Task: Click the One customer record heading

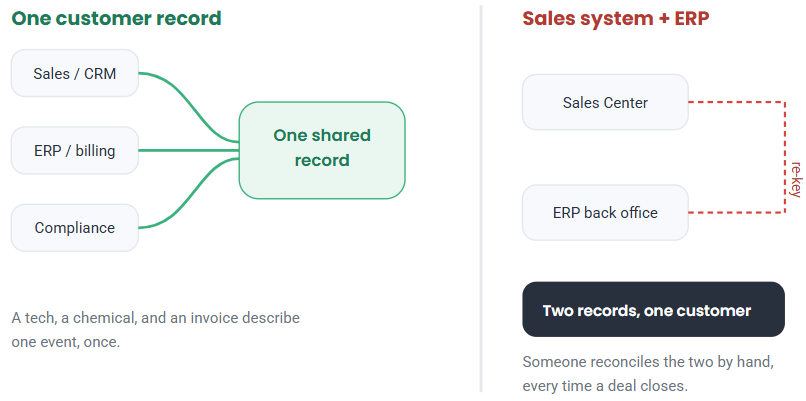Action: (116, 18)
